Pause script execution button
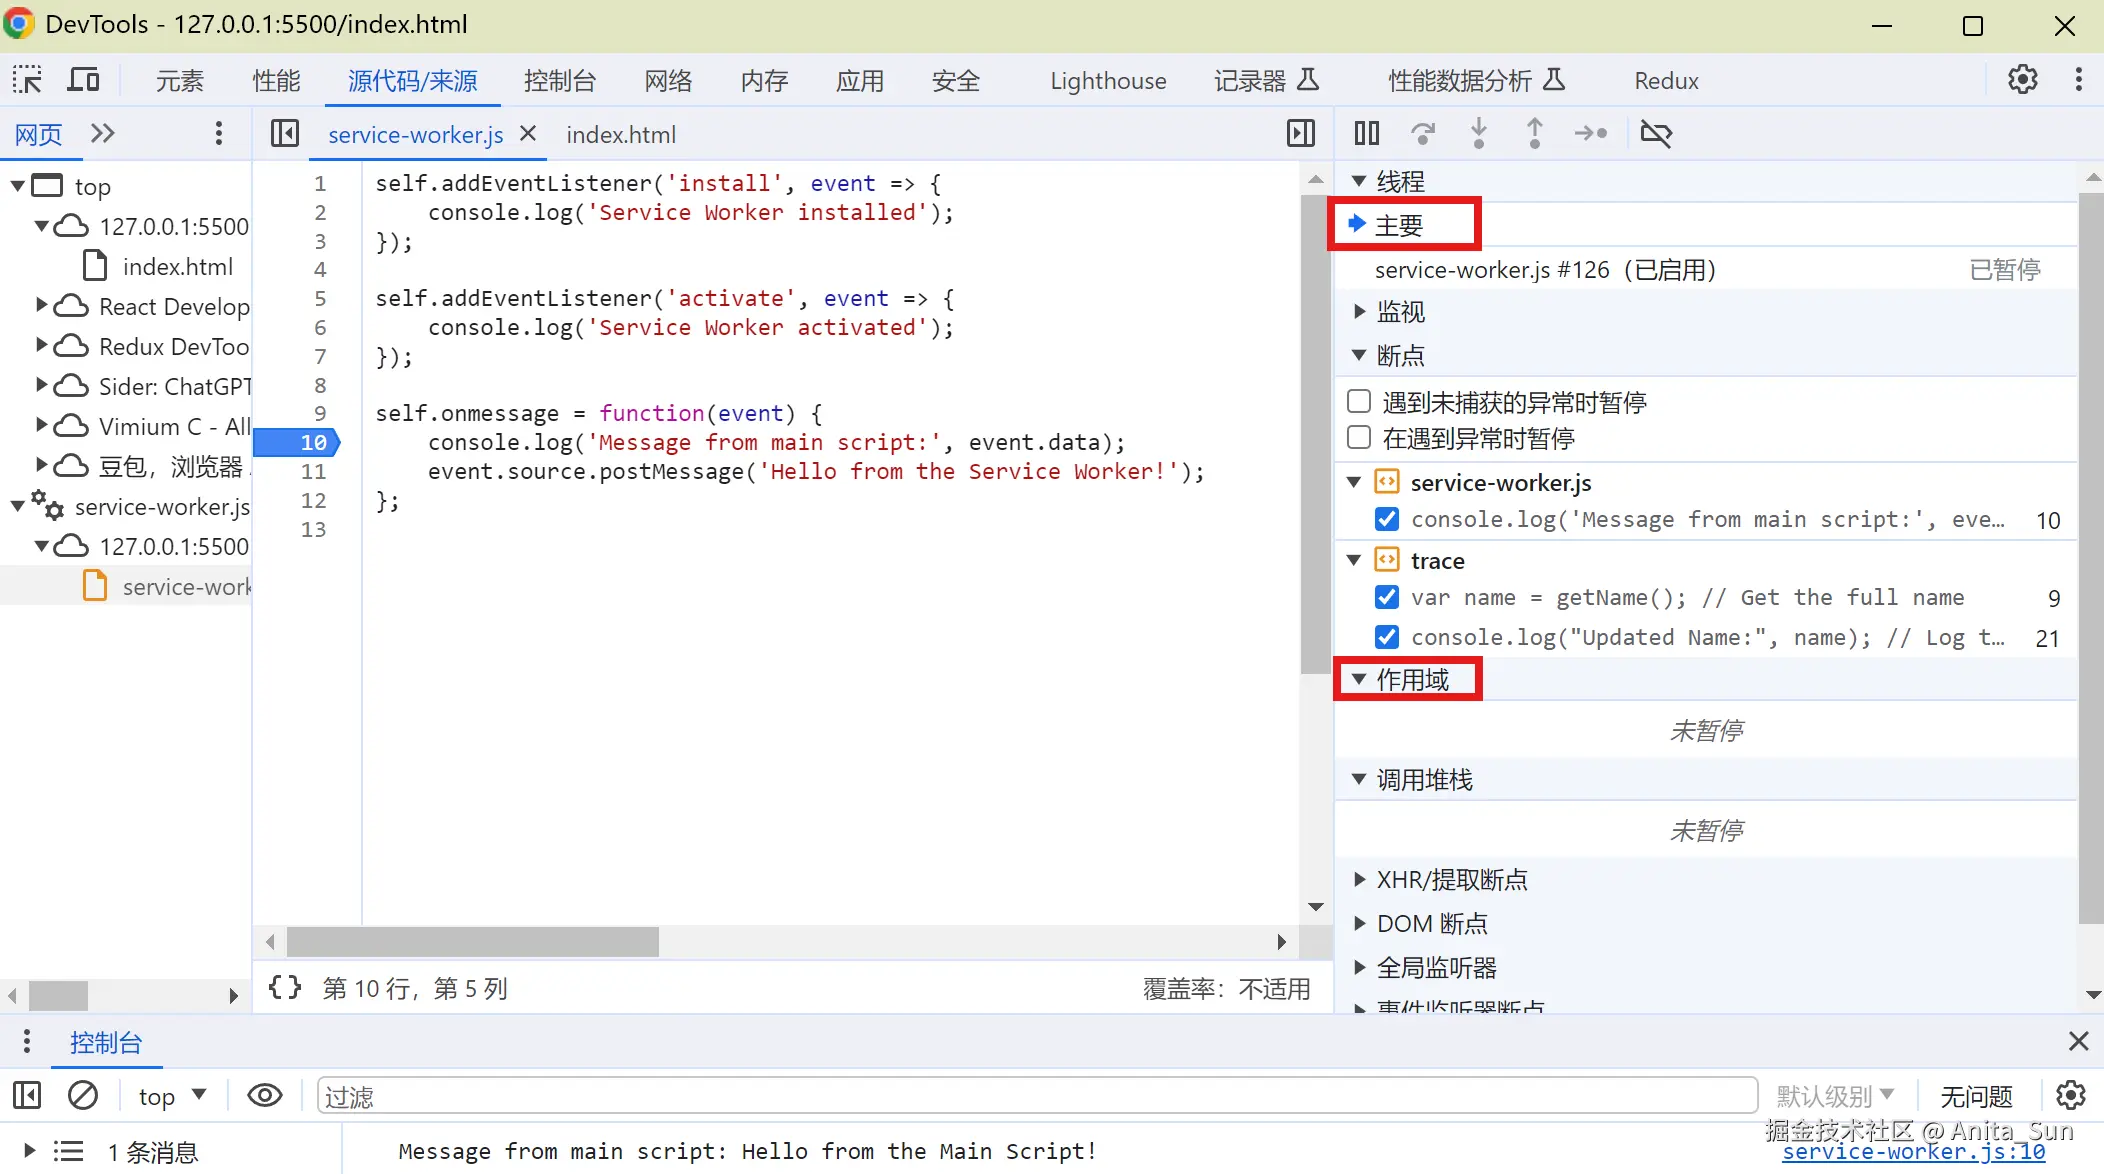This screenshot has height=1174, width=2104. click(x=1366, y=133)
